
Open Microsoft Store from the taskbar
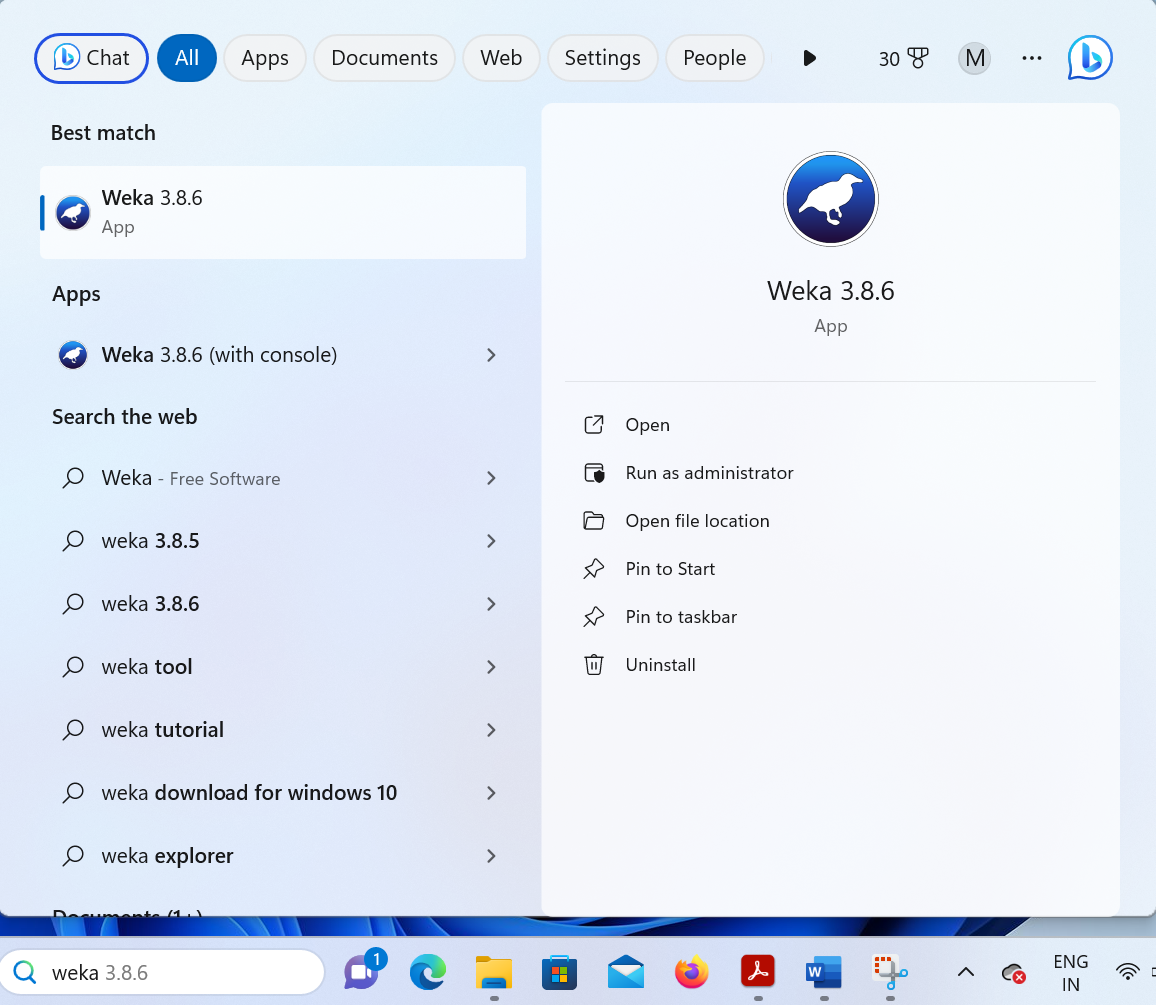pyautogui.click(x=560, y=973)
